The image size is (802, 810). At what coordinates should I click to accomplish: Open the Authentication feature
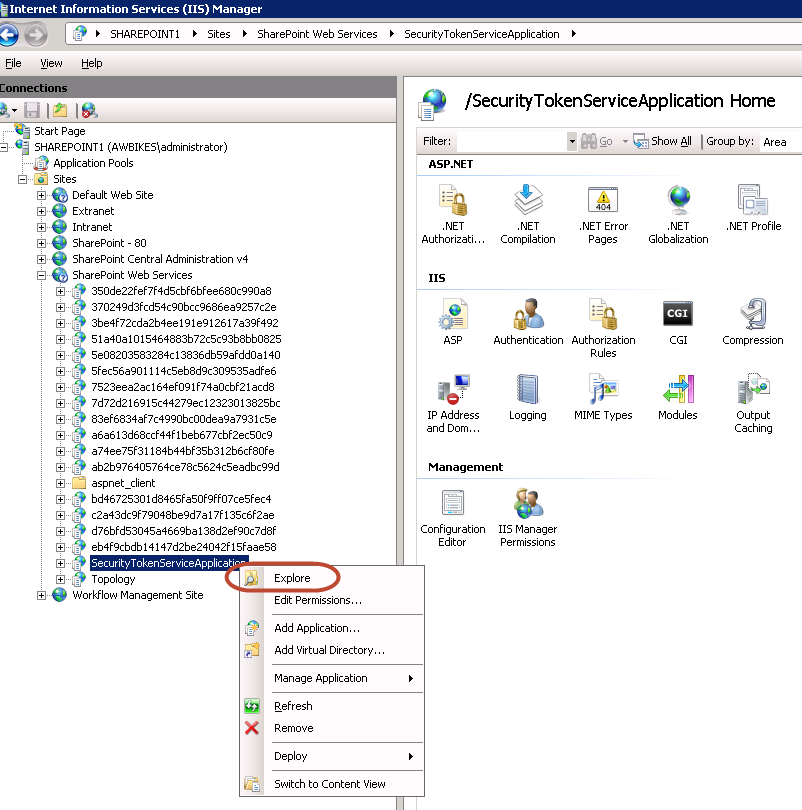point(528,322)
